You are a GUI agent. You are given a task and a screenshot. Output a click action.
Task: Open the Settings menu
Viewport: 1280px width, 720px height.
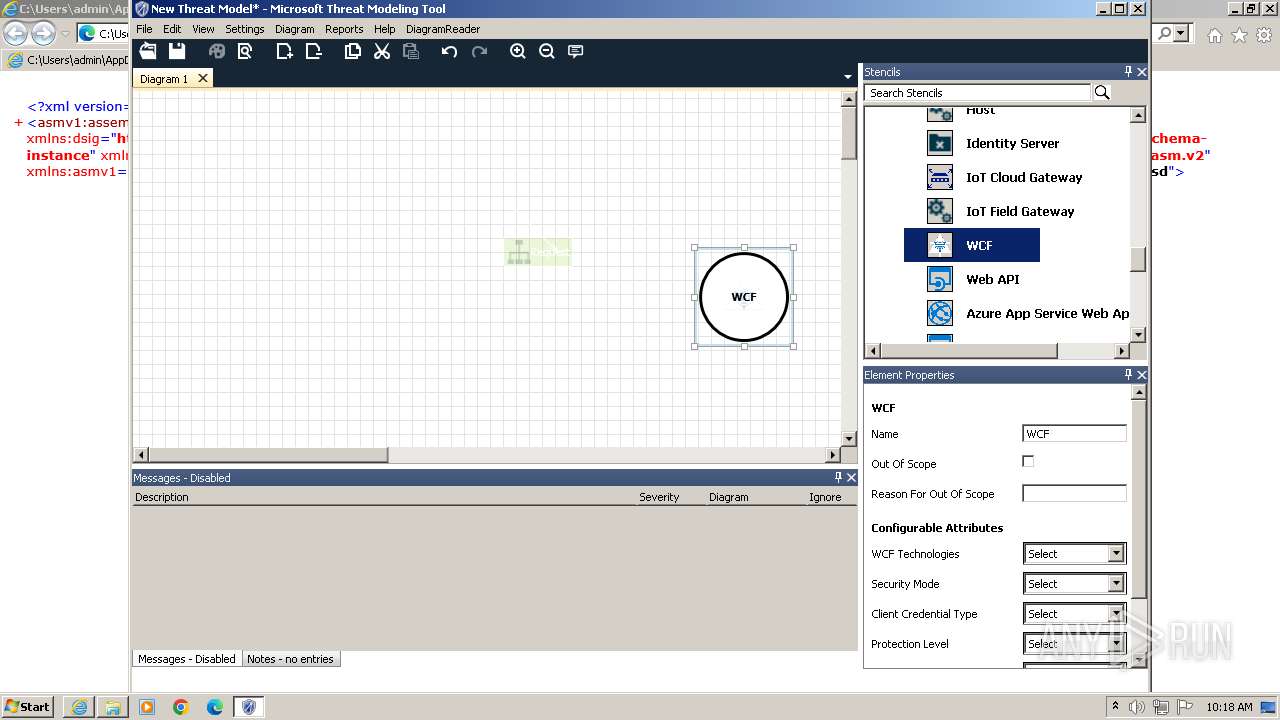(x=245, y=29)
